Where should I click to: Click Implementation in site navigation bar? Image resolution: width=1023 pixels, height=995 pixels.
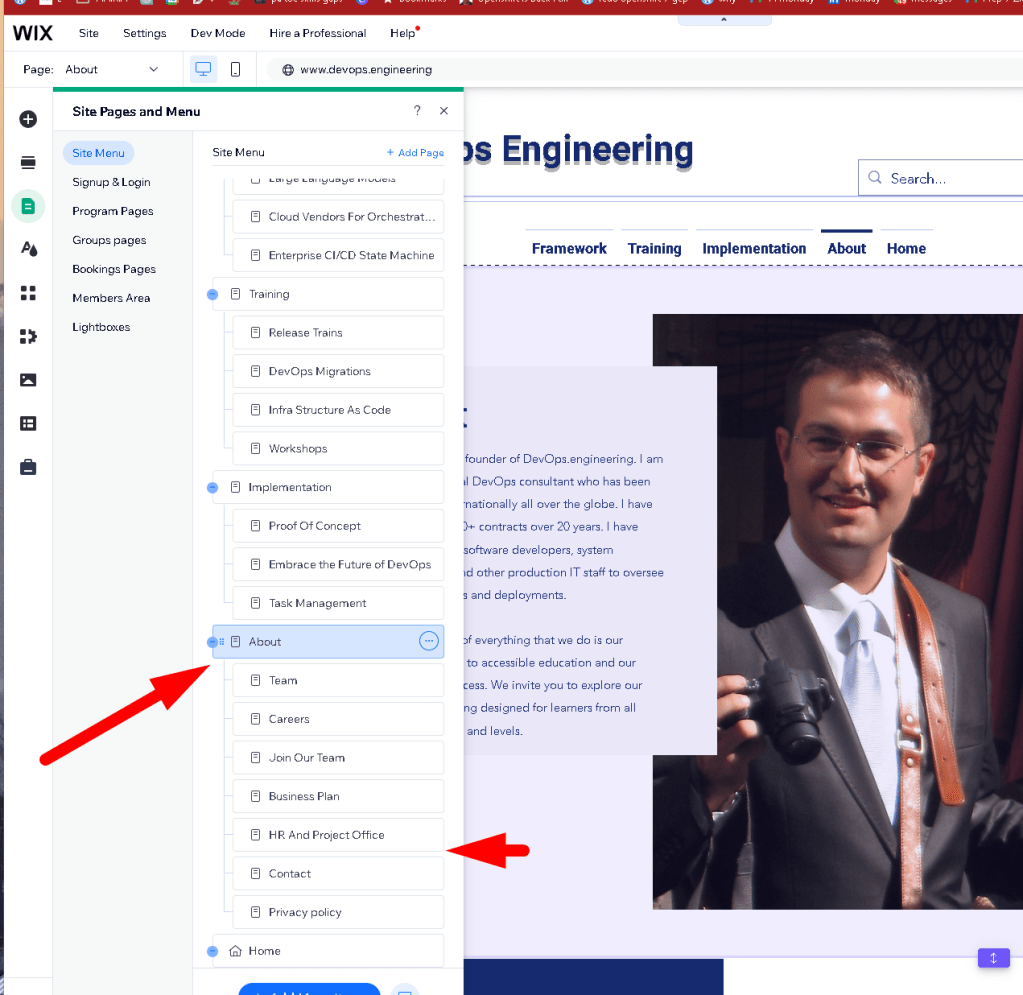click(754, 249)
